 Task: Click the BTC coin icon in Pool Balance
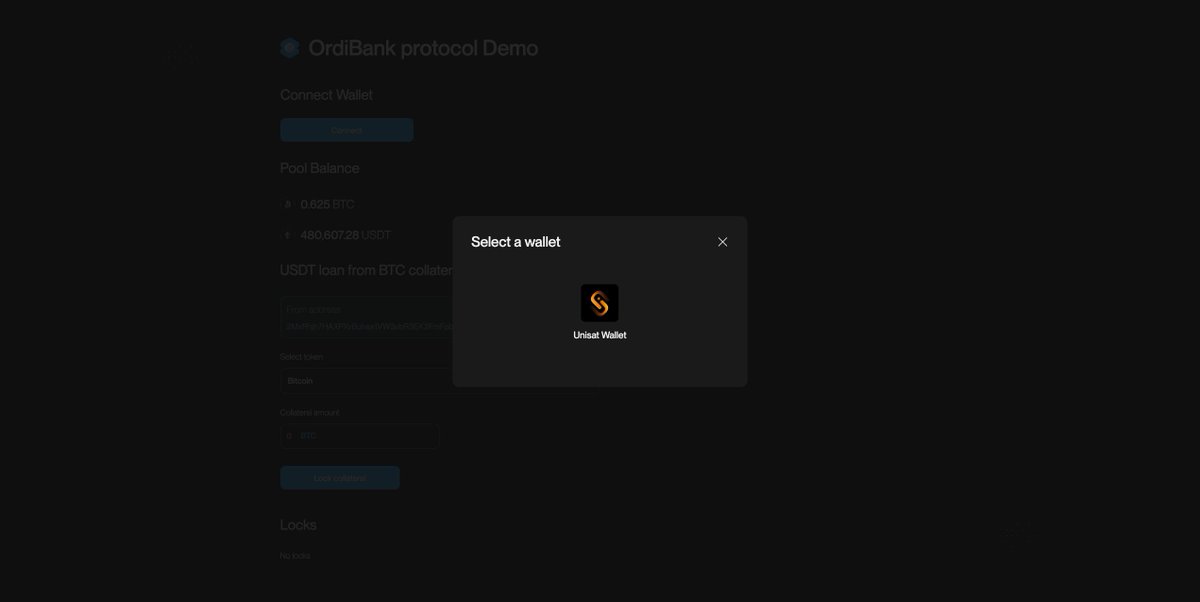288,204
